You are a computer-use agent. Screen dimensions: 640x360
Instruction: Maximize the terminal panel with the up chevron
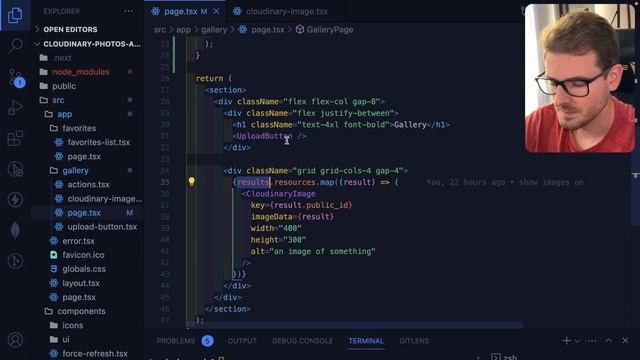click(609, 340)
